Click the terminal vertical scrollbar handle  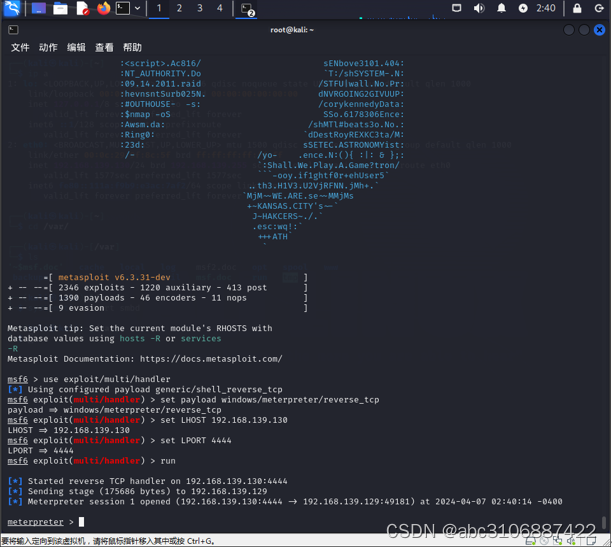click(604, 522)
